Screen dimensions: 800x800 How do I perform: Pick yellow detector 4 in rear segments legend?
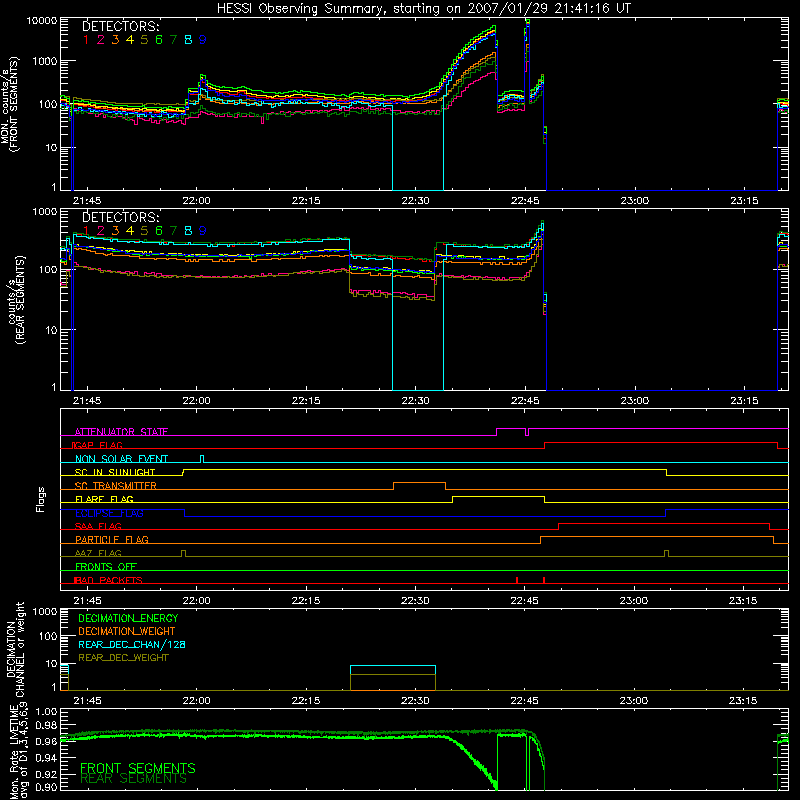130,231
